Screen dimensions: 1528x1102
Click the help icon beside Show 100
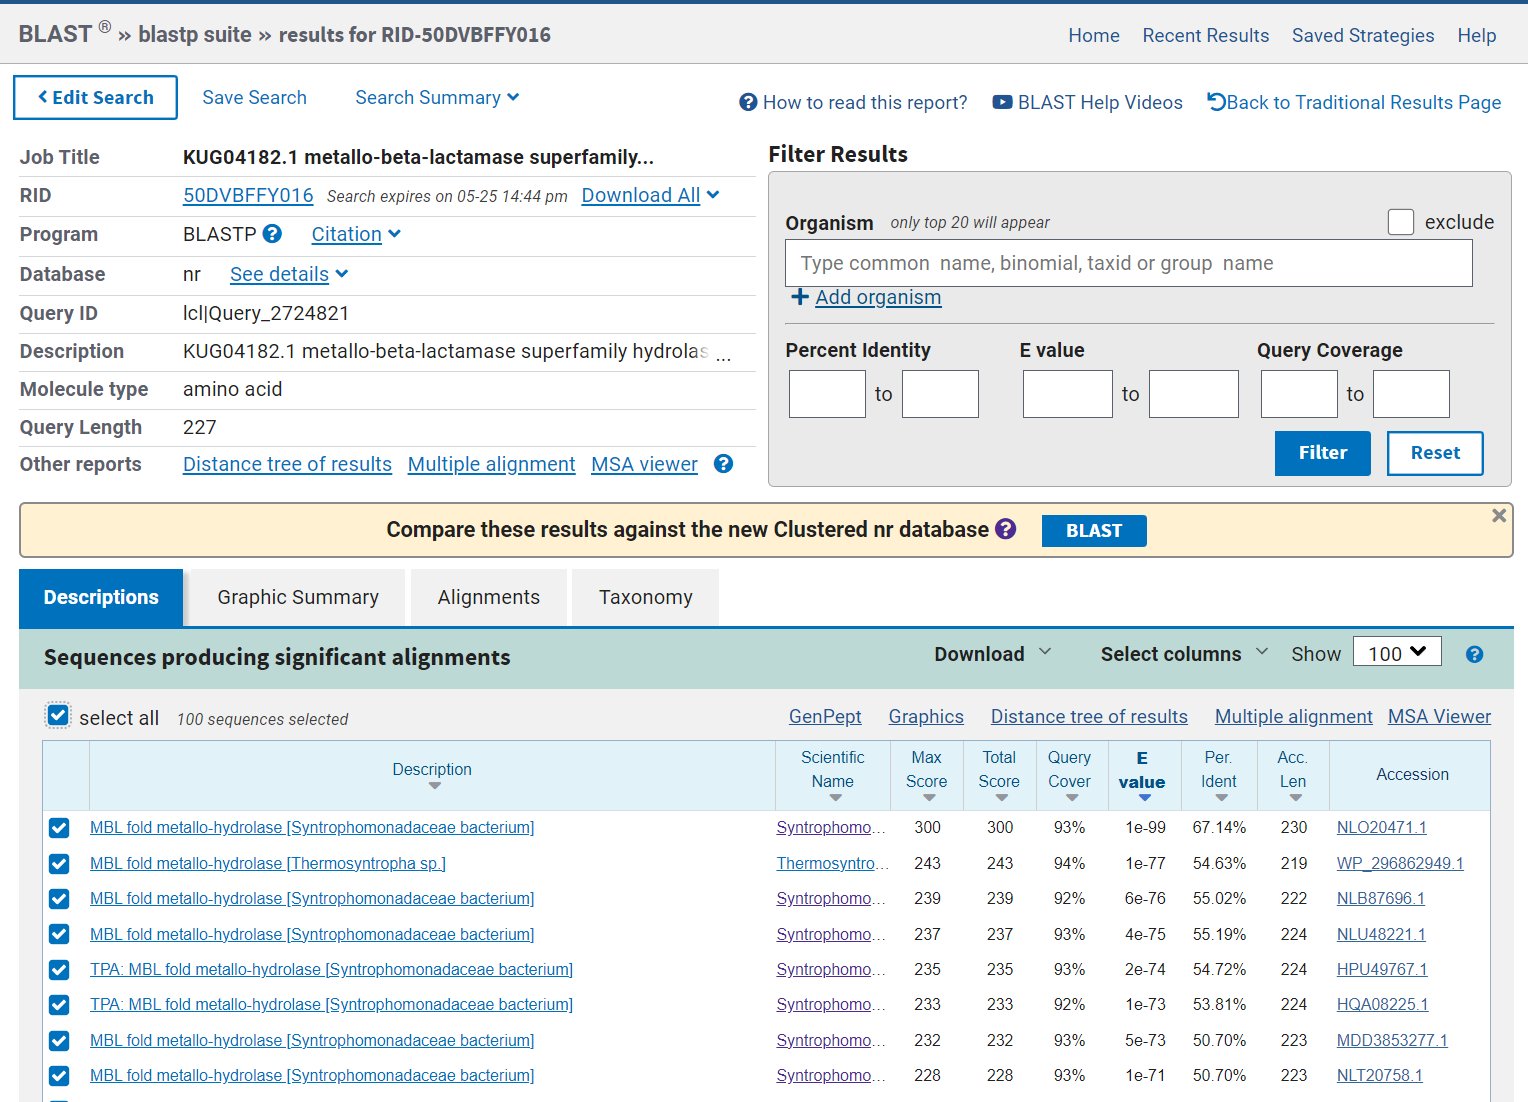(x=1474, y=654)
